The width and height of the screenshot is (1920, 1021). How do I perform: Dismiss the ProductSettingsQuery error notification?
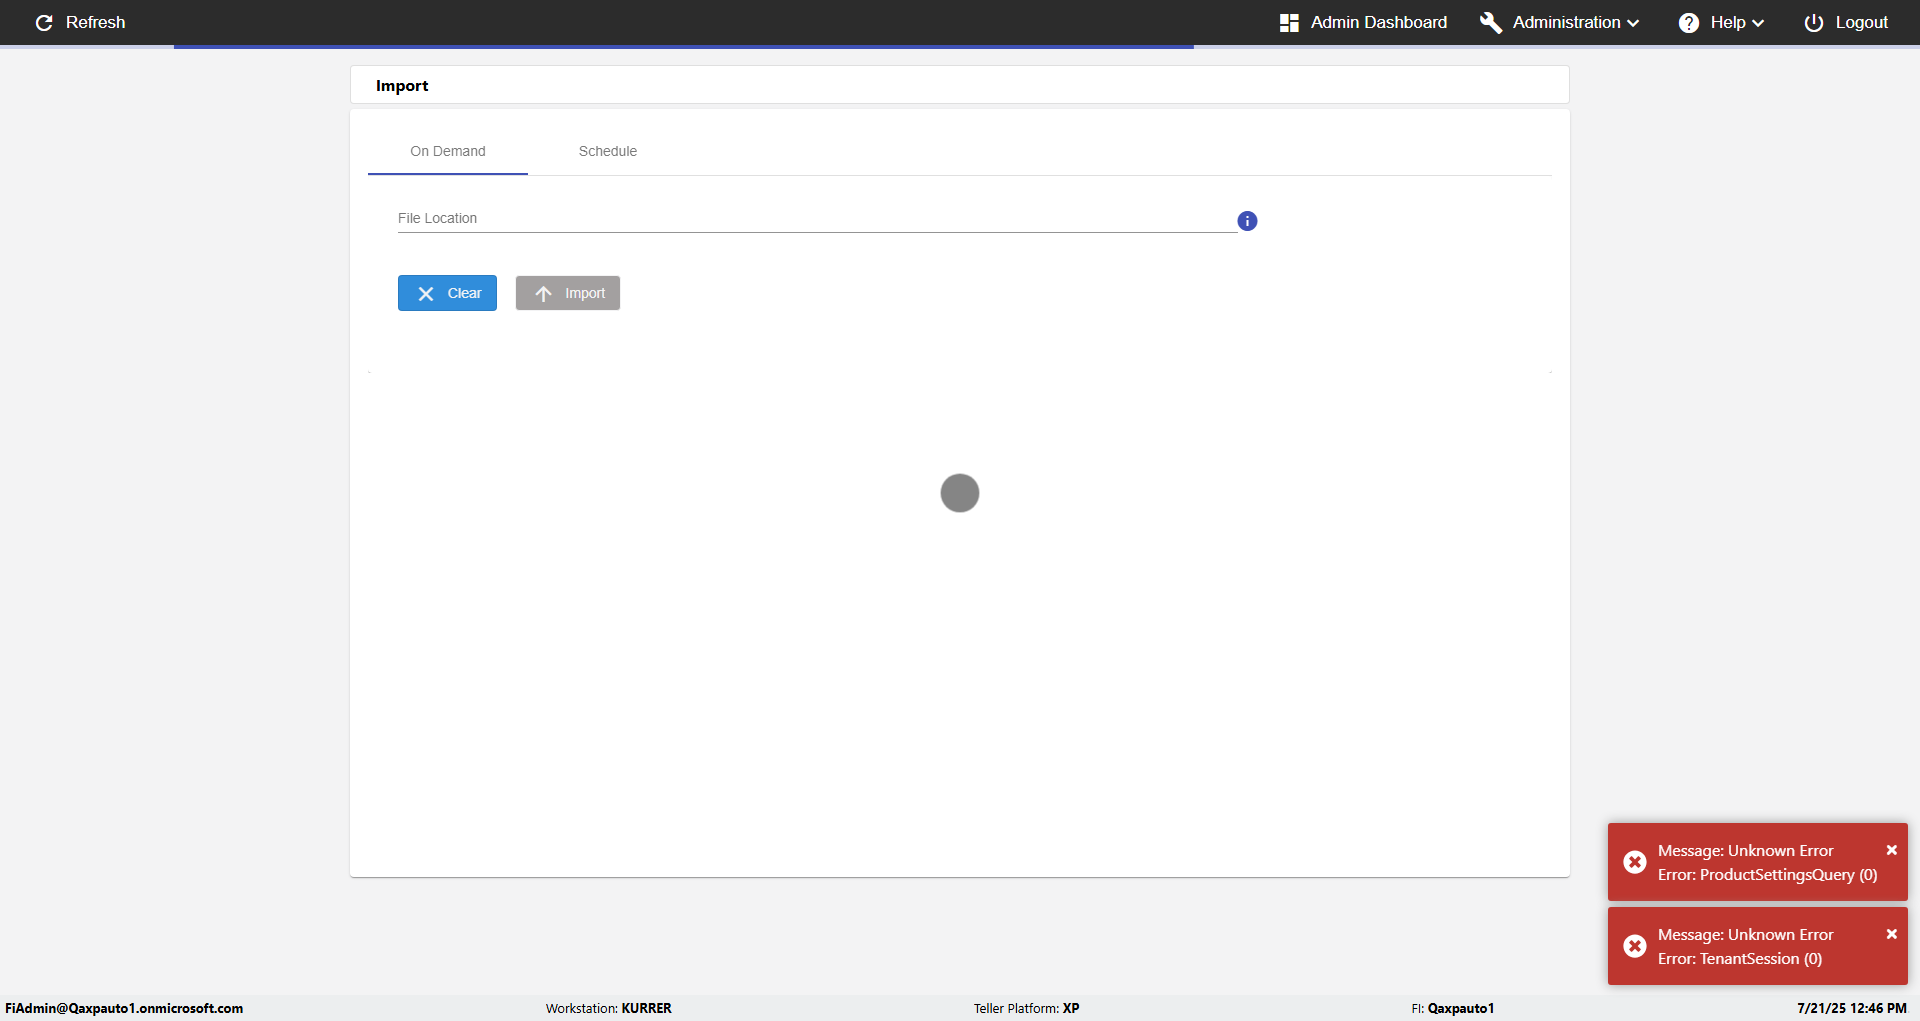pyautogui.click(x=1892, y=850)
